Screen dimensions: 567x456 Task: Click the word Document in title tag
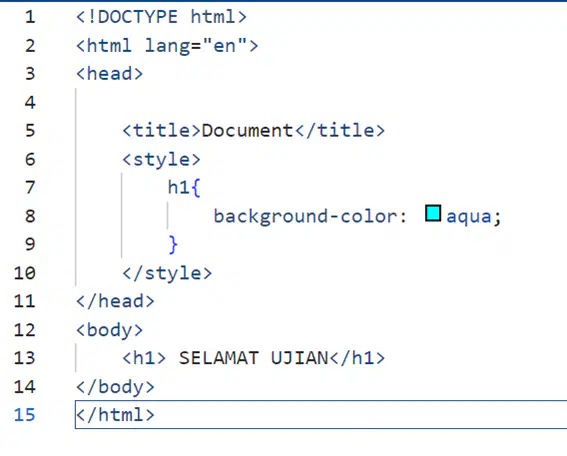(247, 131)
